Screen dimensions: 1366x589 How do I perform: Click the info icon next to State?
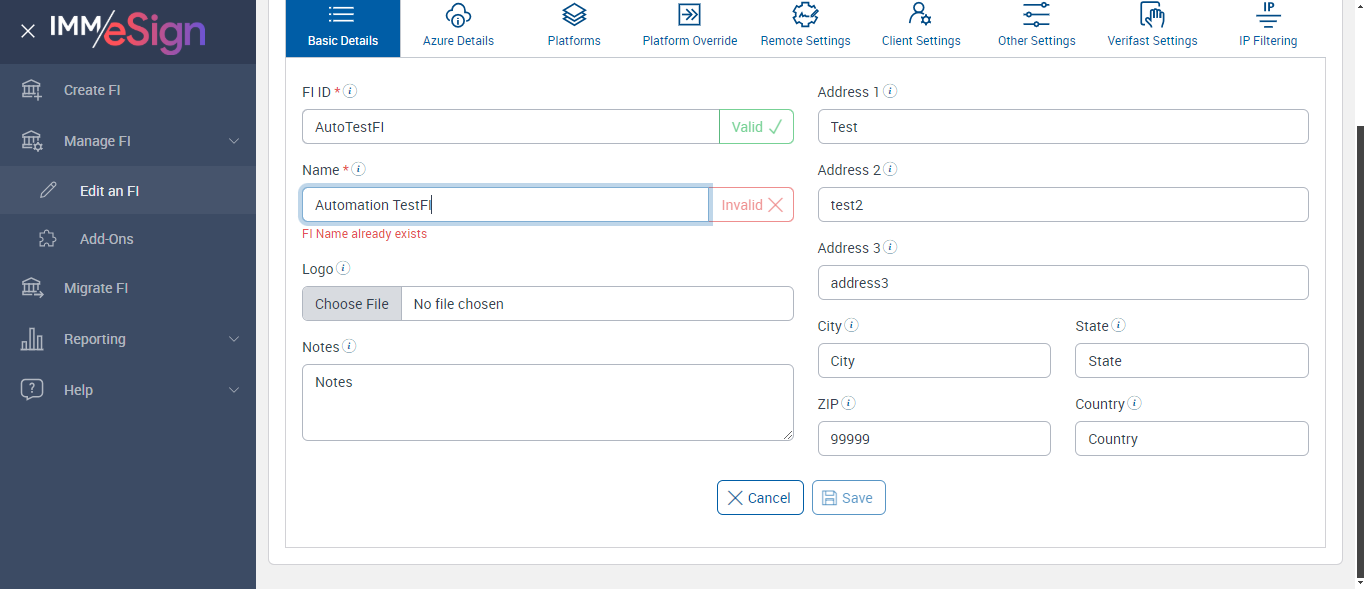pos(1119,325)
